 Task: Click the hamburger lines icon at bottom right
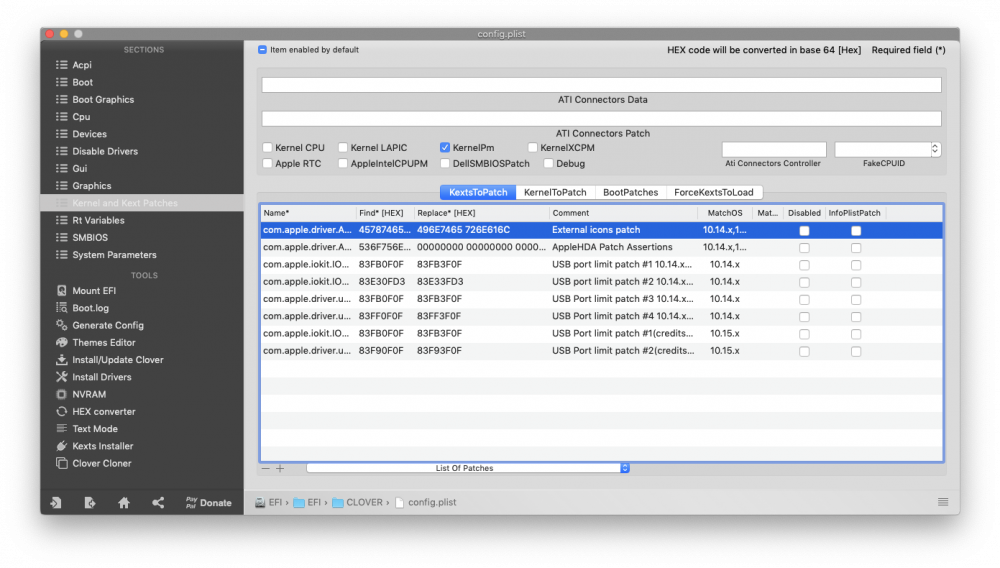tap(943, 502)
